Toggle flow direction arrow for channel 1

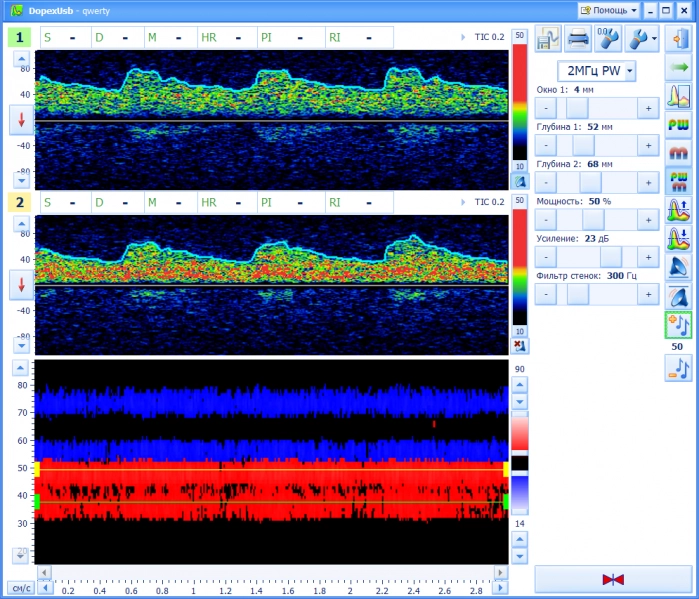pyautogui.click(x=21, y=120)
